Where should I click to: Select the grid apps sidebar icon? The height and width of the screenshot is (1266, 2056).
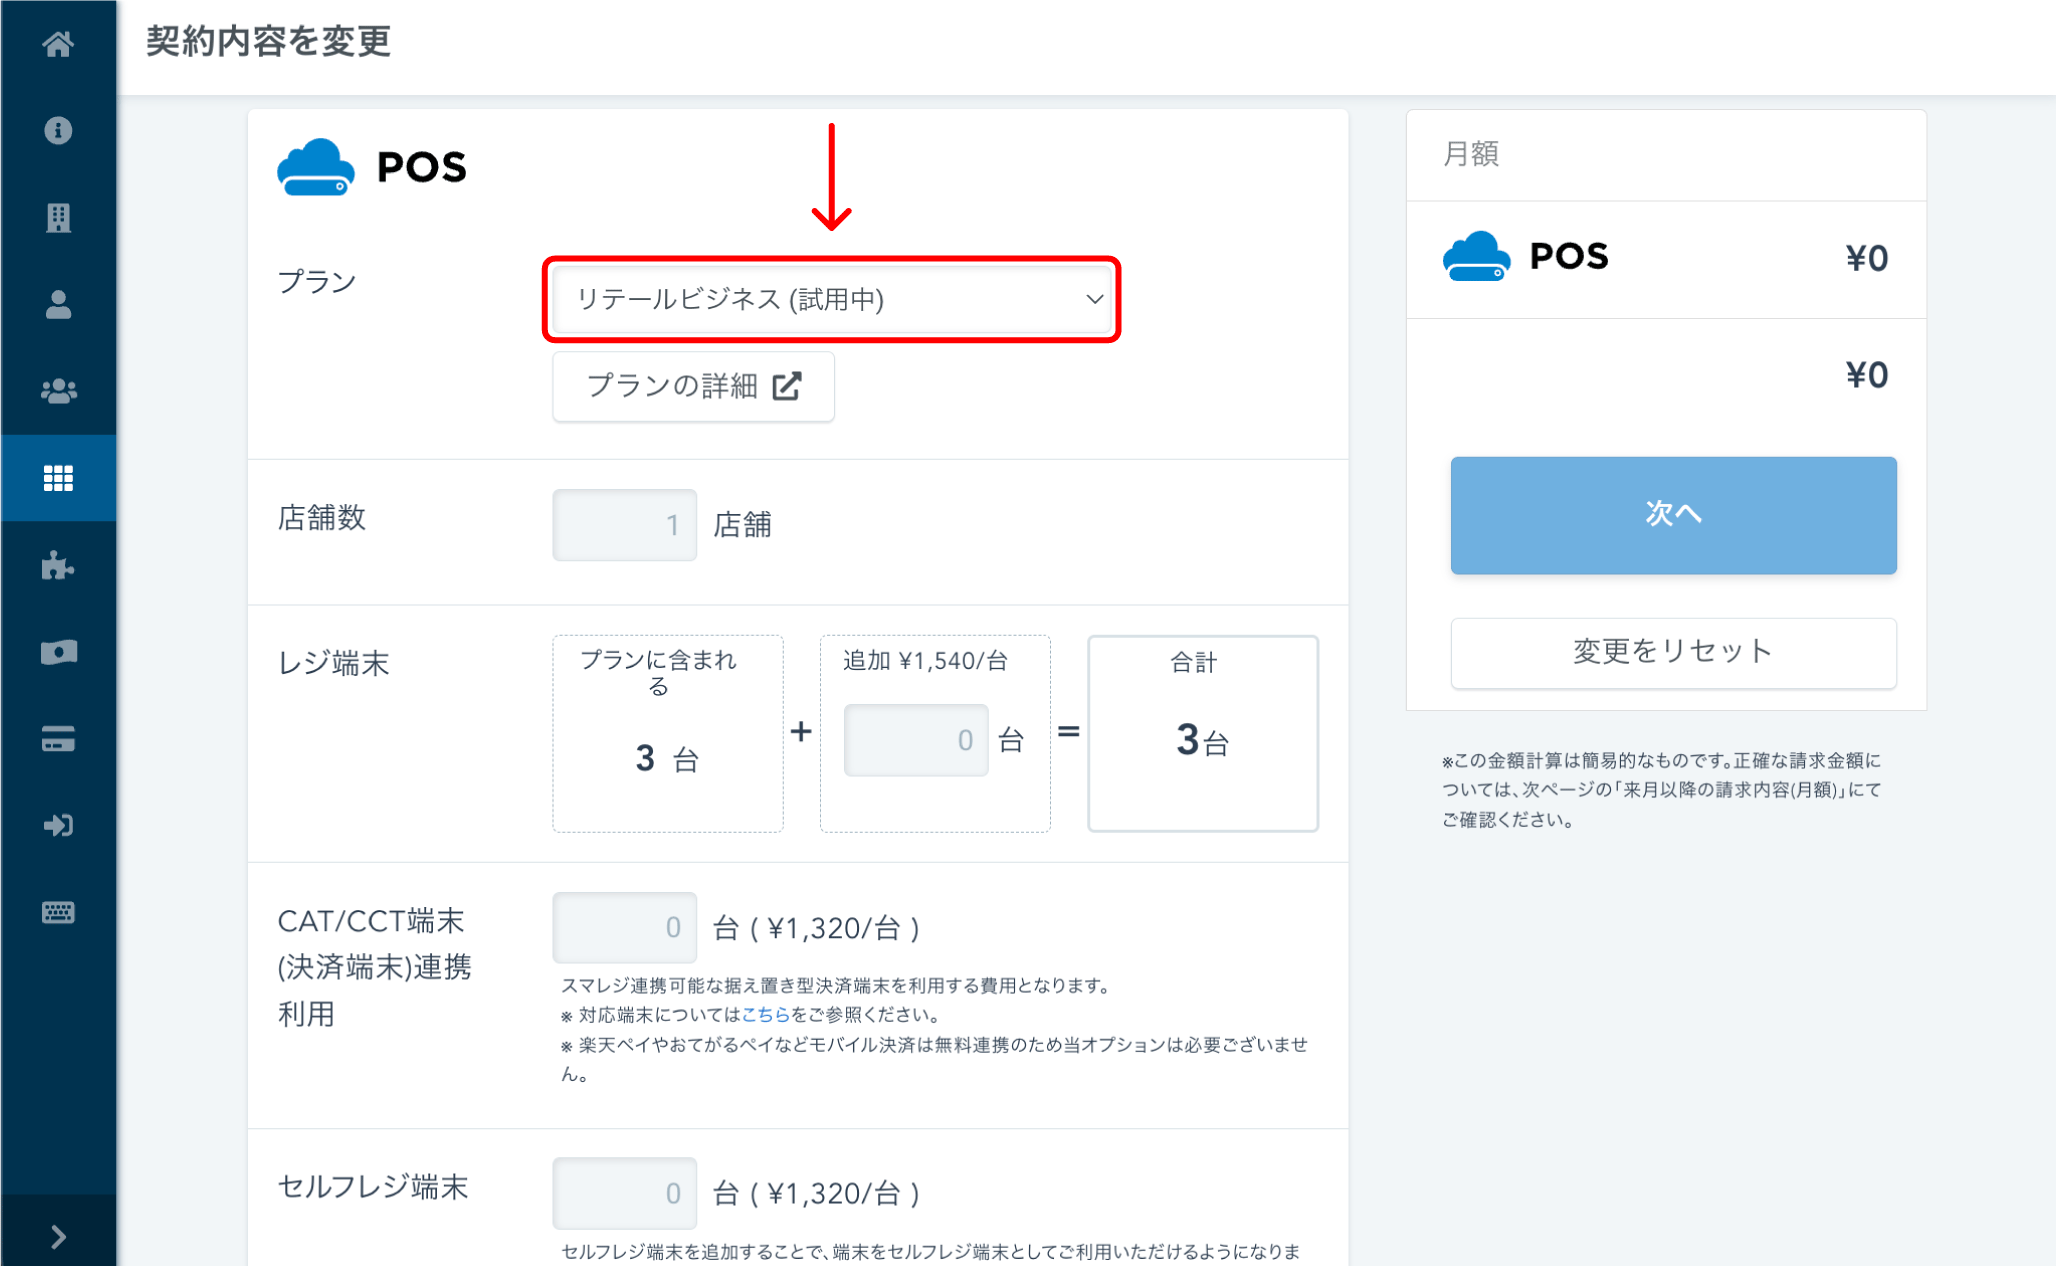click(58, 478)
